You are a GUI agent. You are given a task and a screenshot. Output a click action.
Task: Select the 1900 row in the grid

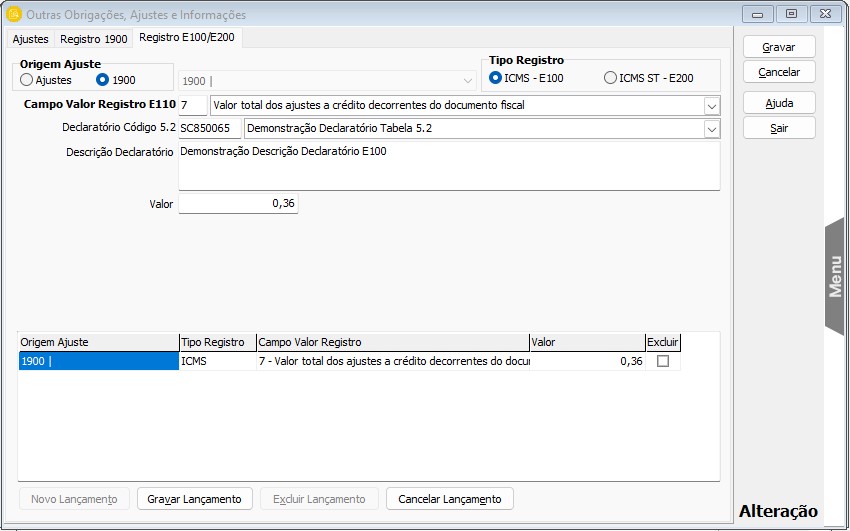98,362
